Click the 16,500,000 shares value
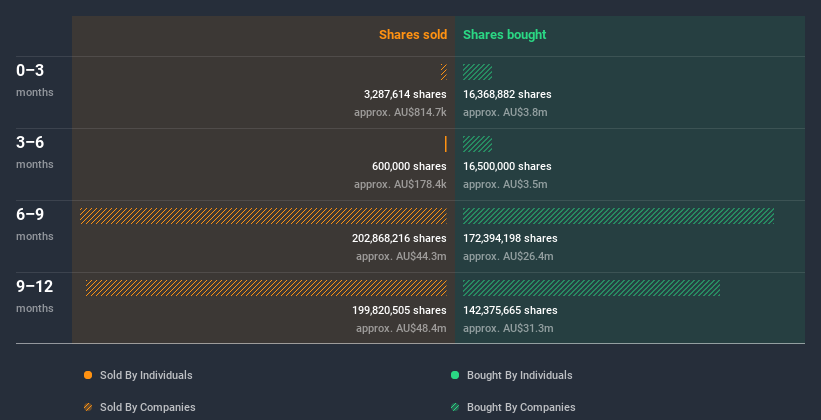Viewport: 821px width, 420px height. pos(507,166)
